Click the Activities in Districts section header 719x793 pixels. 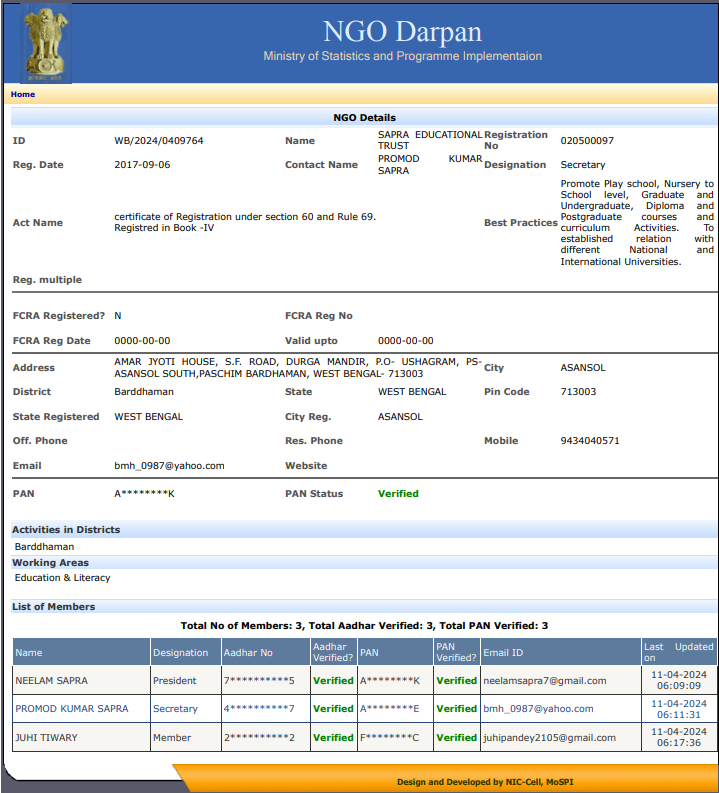[x=66, y=530]
